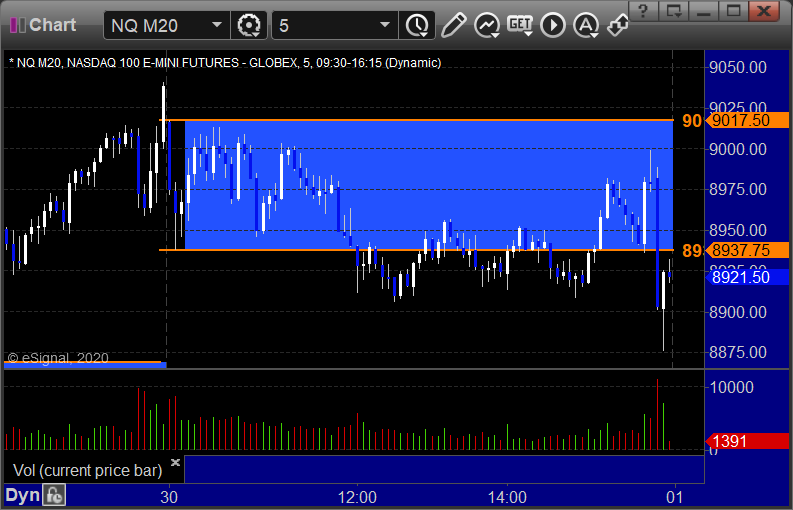The height and width of the screenshot is (510, 793).
Task: Open the alerts circled A icon
Action: (x=586, y=25)
